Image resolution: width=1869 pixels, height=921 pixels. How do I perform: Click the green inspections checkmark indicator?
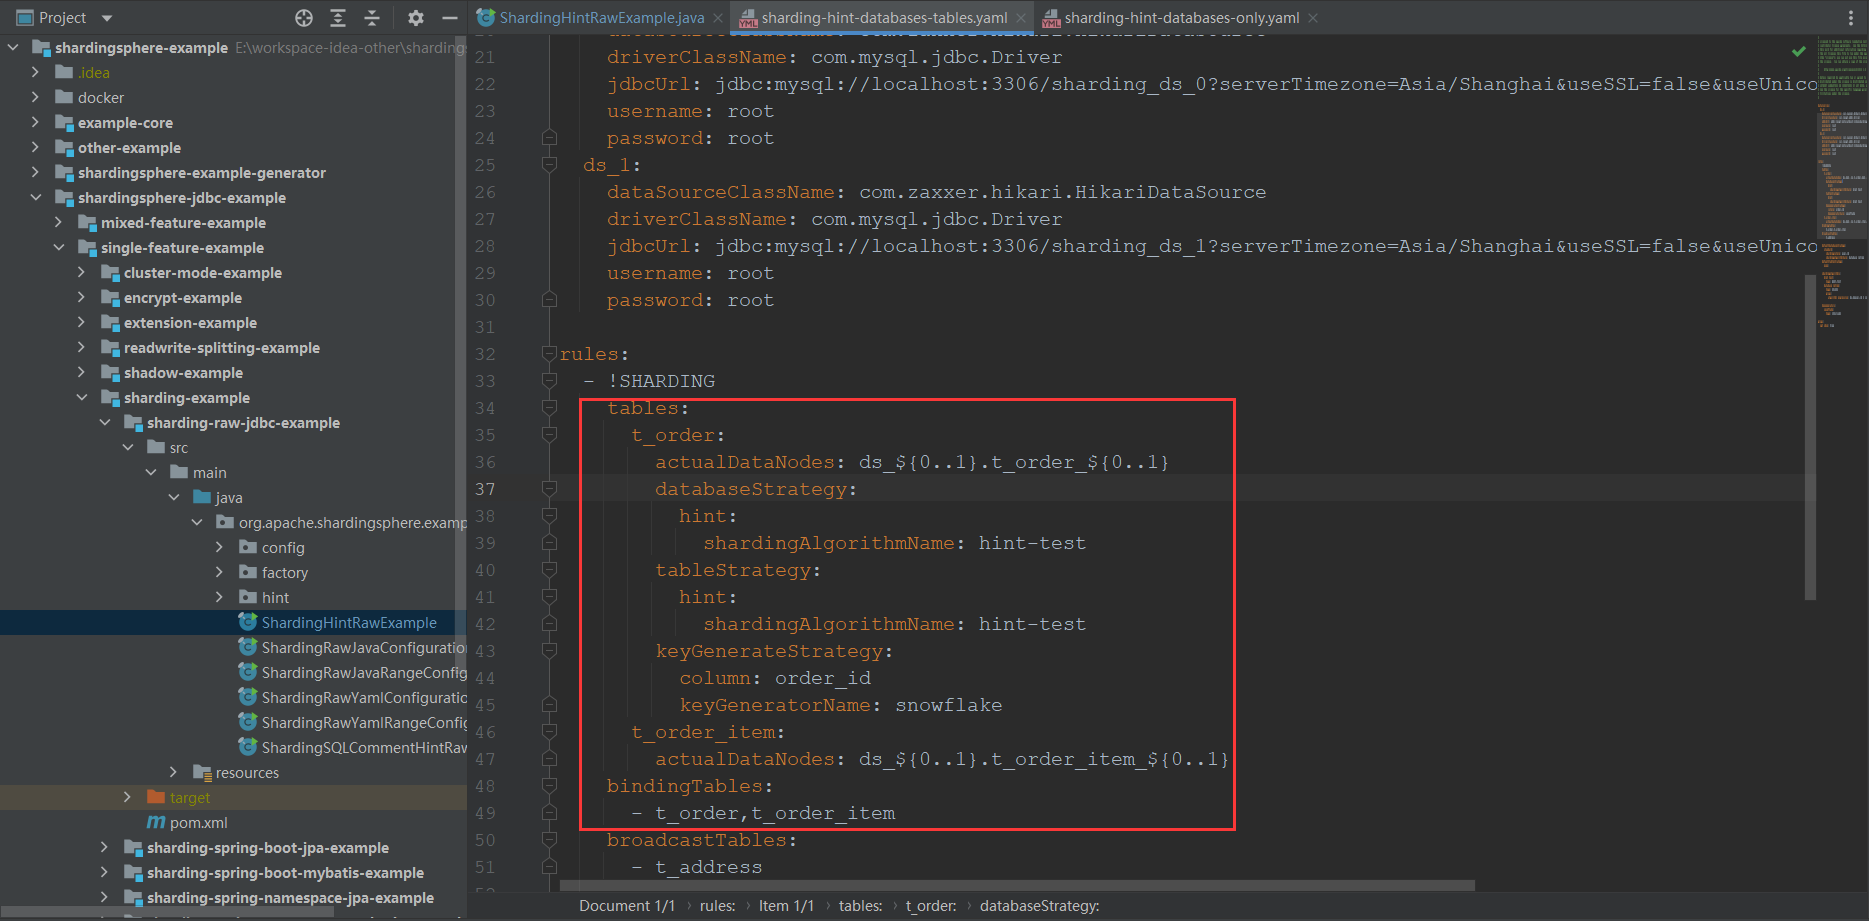[1798, 50]
